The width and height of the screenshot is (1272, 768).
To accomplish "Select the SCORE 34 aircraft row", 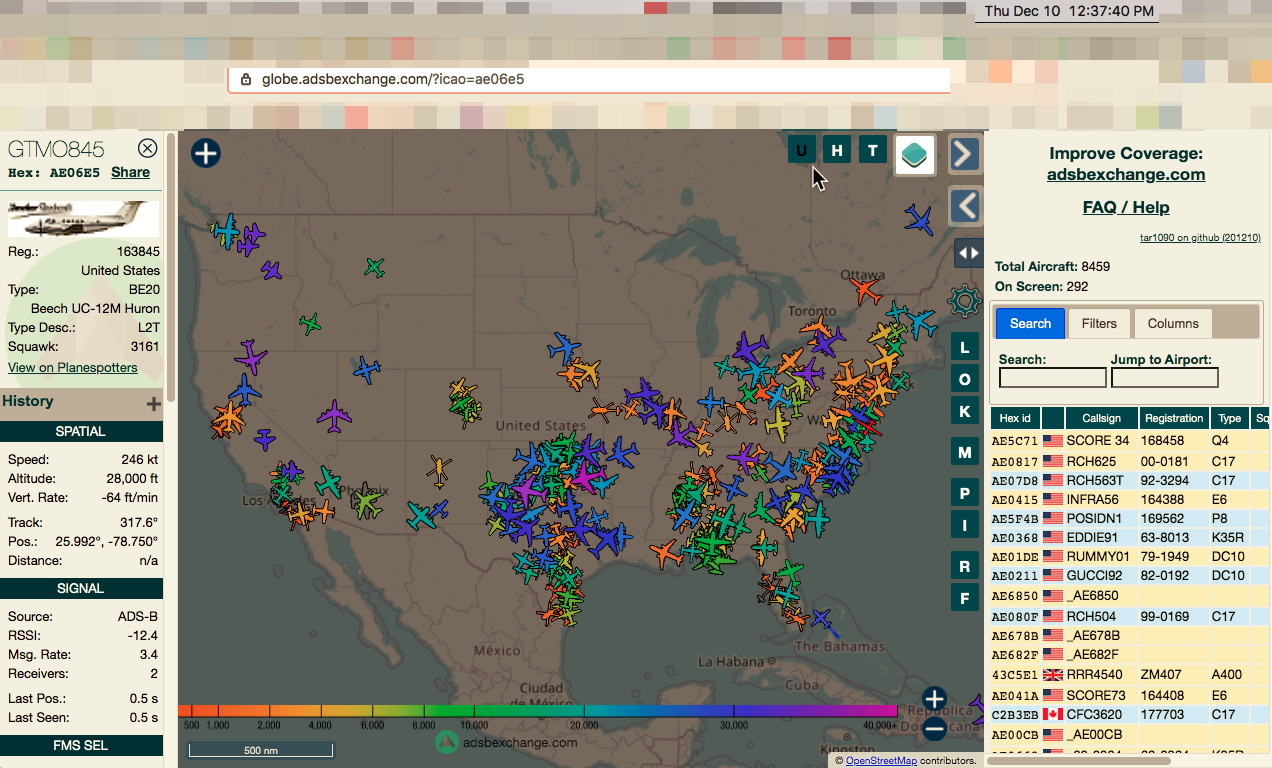I will tap(1130, 440).
